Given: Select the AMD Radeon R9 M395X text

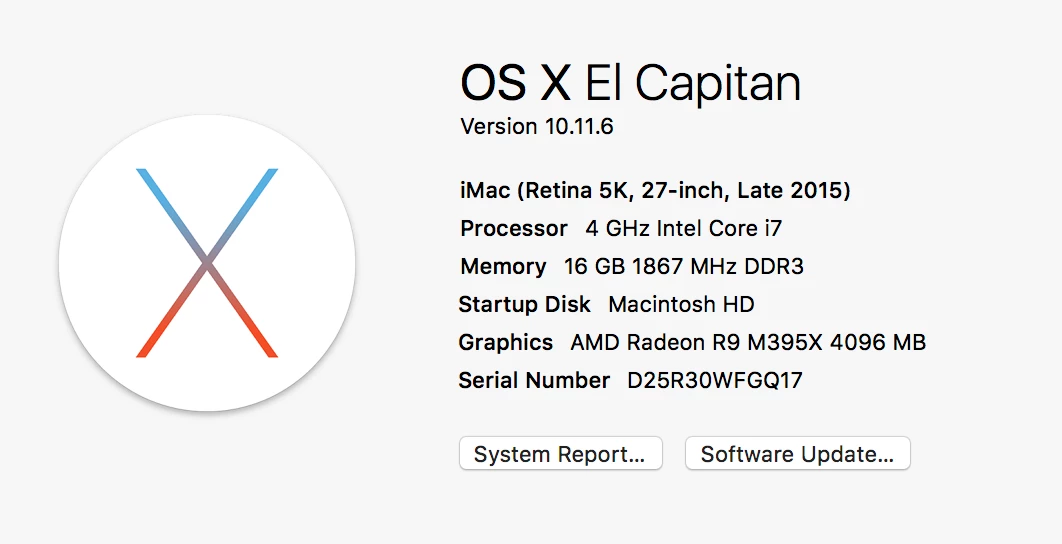Looking at the screenshot, I should tap(696, 342).
